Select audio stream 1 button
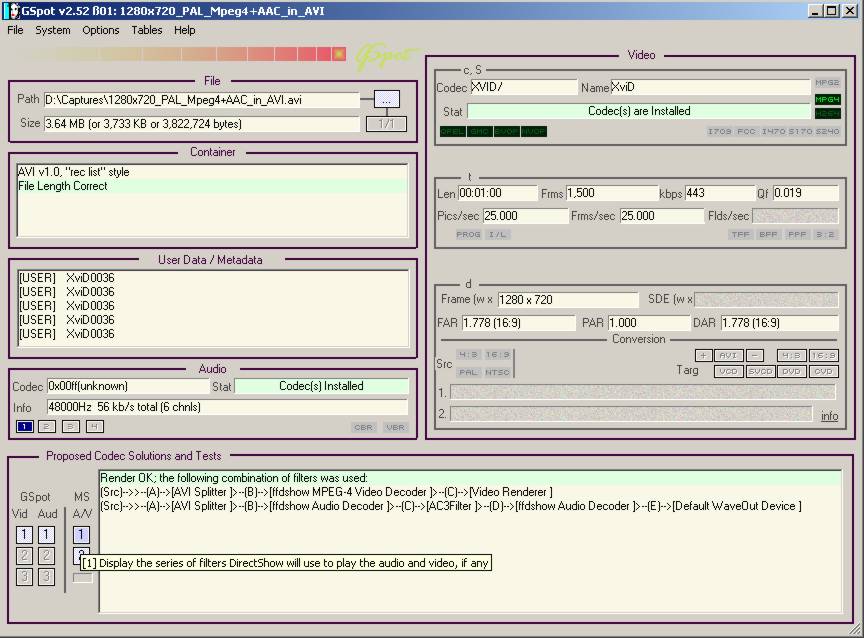 tap(25, 427)
